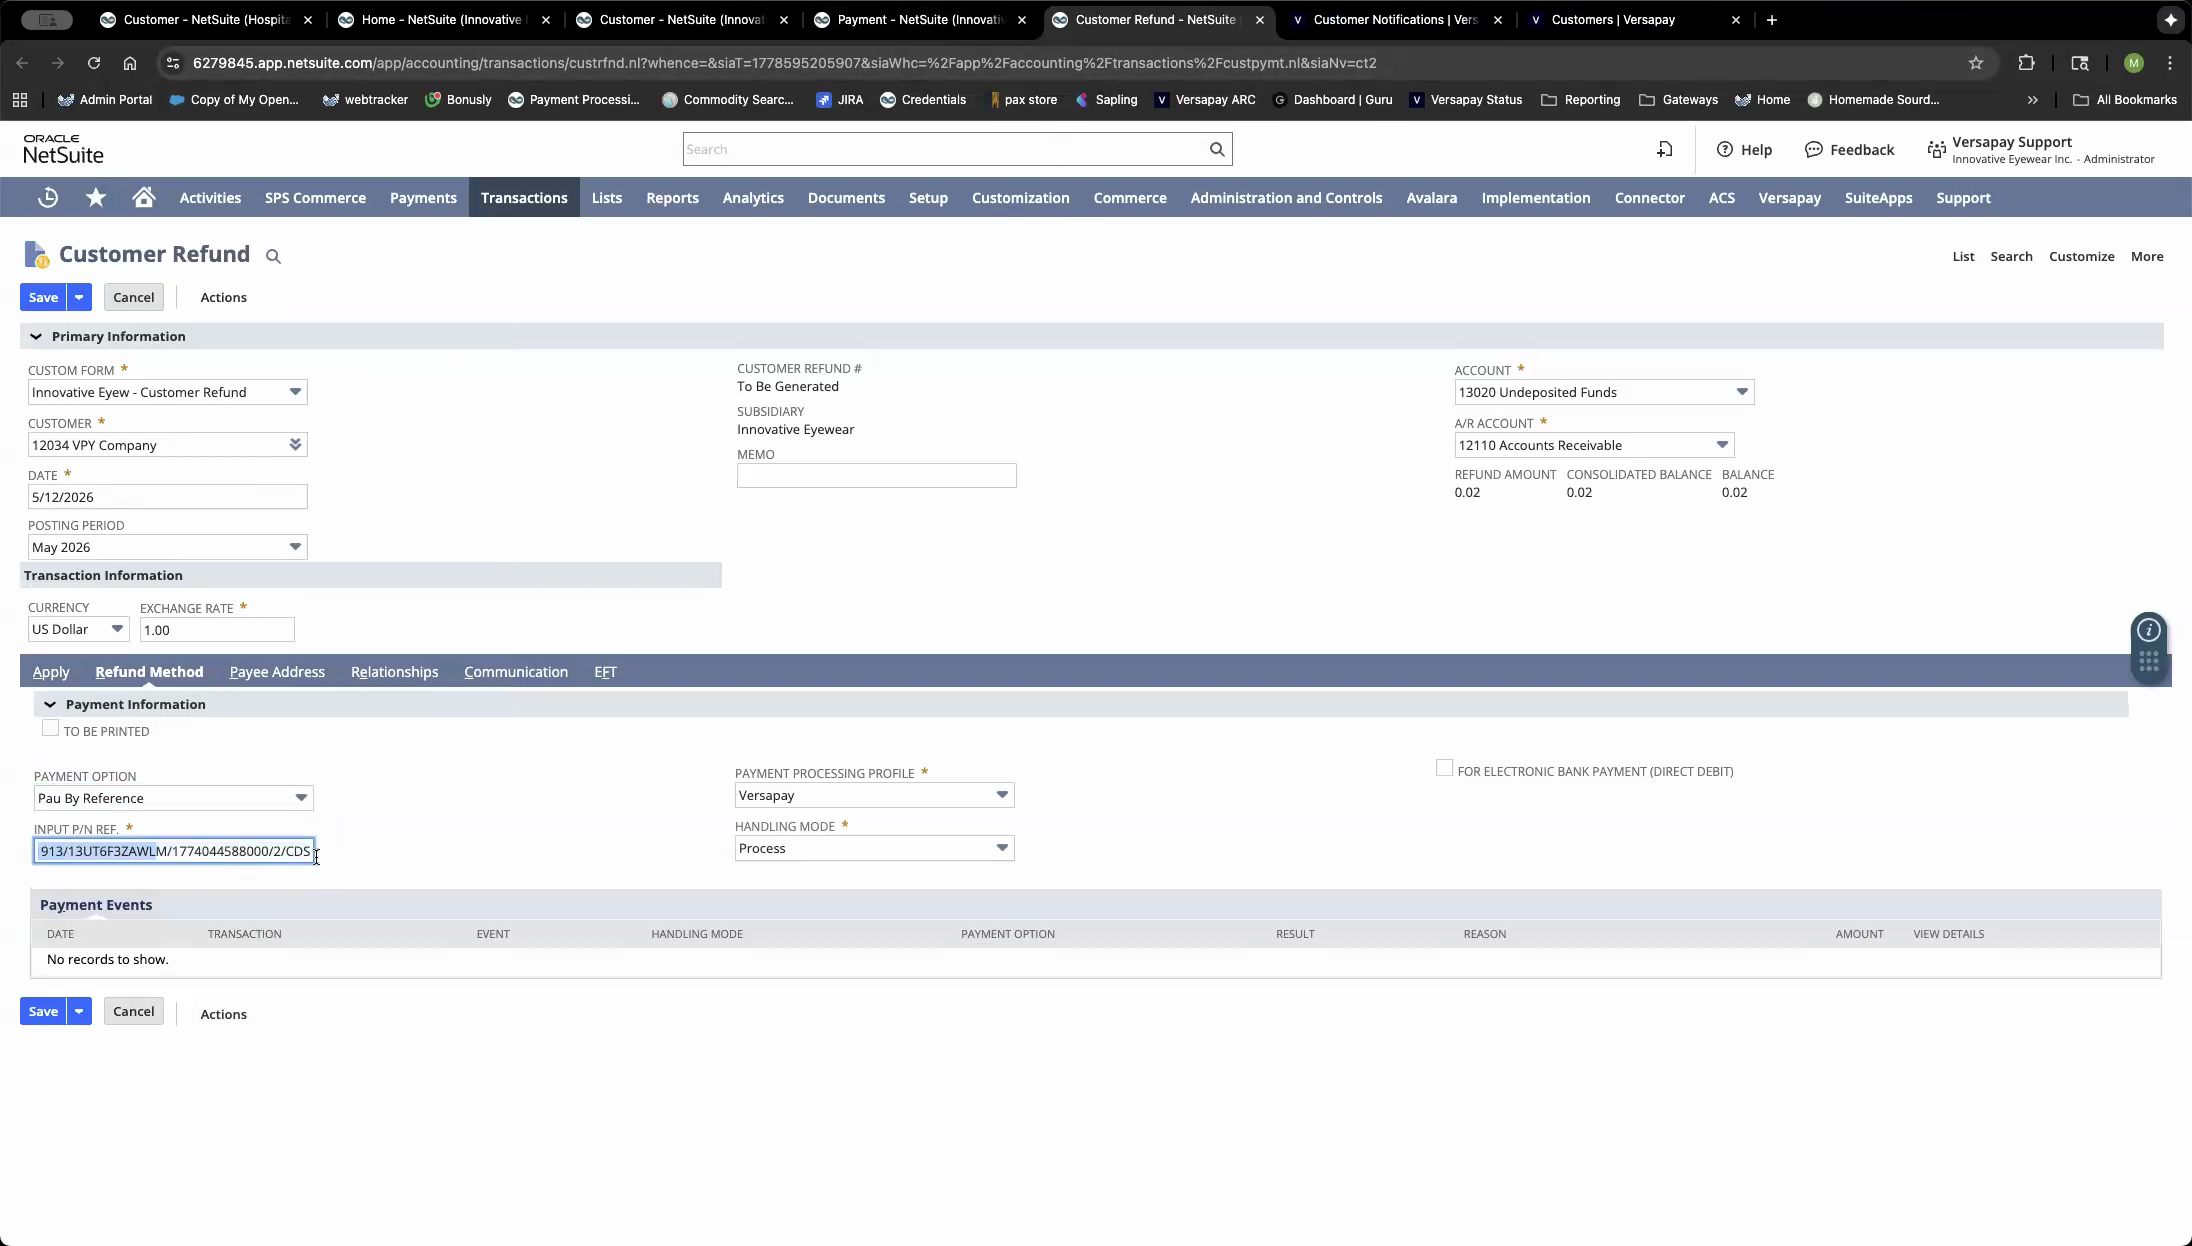This screenshot has height=1246, width=2192.
Task: Open the Chrome apps grid bookmark icon
Action: [20, 100]
